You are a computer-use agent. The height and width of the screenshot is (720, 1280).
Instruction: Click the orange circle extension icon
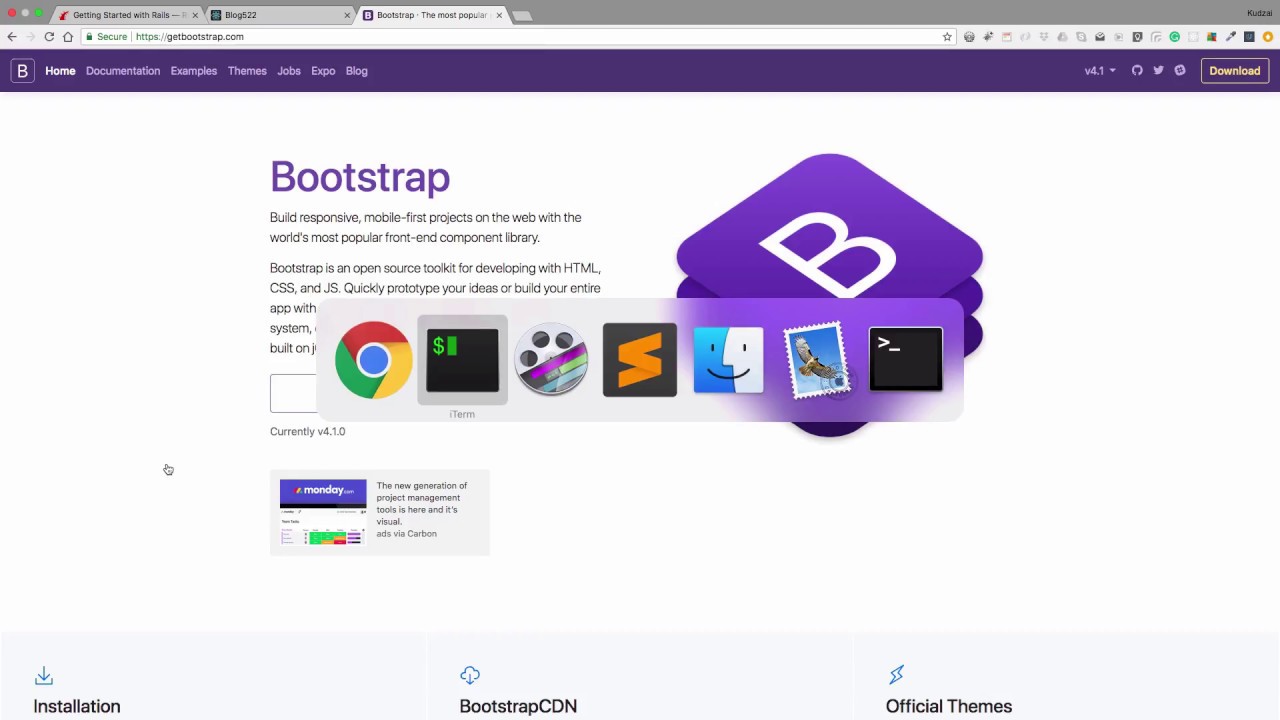[x=1268, y=37]
